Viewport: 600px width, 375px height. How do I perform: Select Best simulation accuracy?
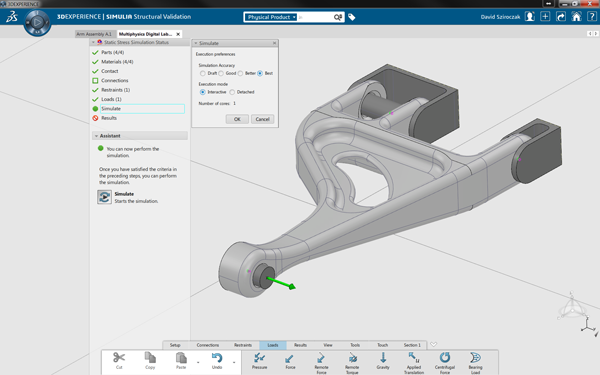(260, 73)
